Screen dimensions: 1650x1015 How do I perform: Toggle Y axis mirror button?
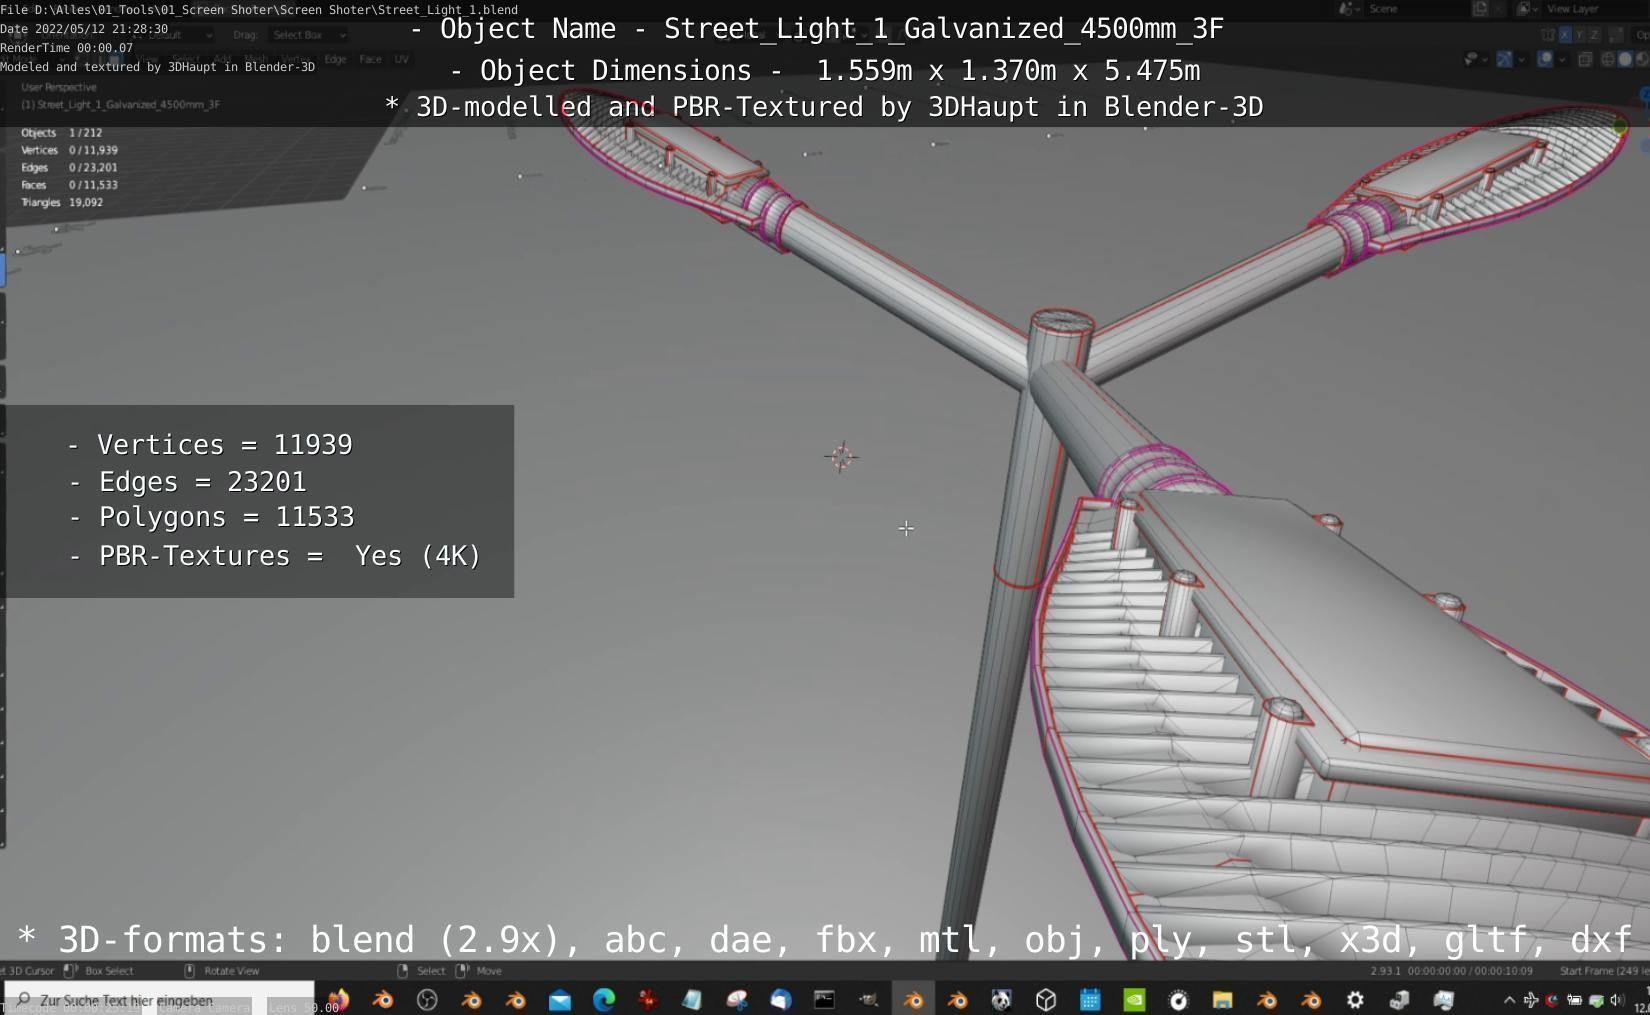pyautogui.click(x=1581, y=34)
